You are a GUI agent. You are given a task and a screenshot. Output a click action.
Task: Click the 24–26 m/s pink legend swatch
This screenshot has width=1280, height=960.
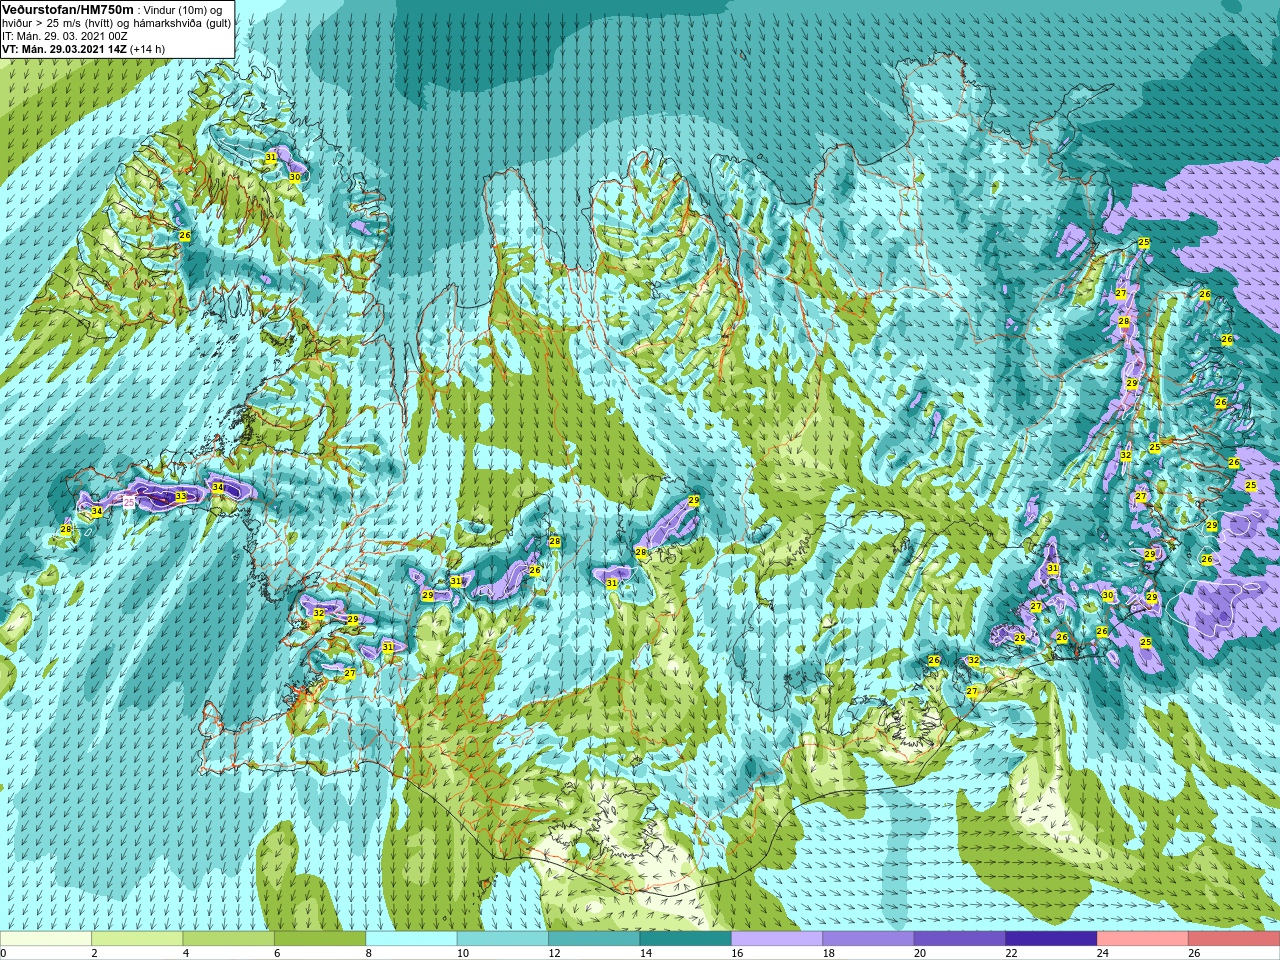coord(1142,939)
